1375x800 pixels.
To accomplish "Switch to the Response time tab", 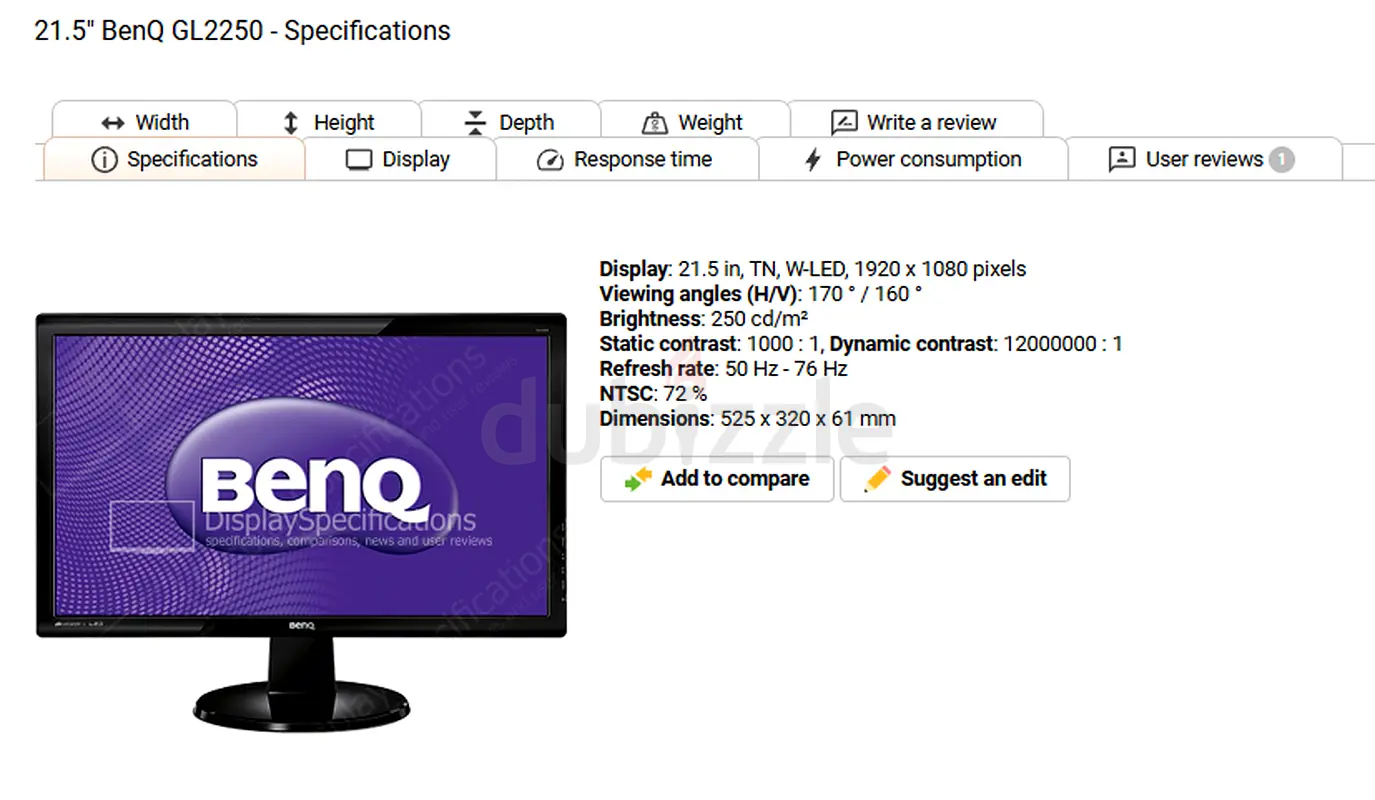I will 627,159.
